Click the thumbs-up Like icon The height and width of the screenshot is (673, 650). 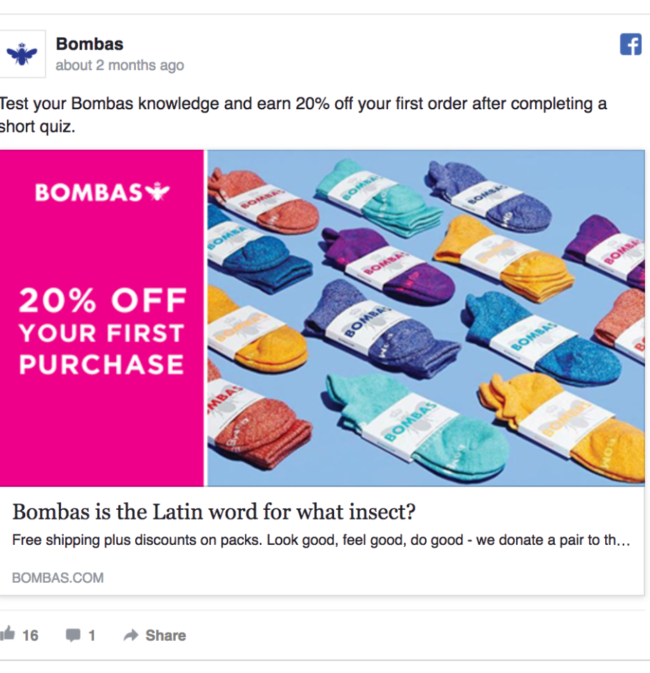tap(8, 634)
